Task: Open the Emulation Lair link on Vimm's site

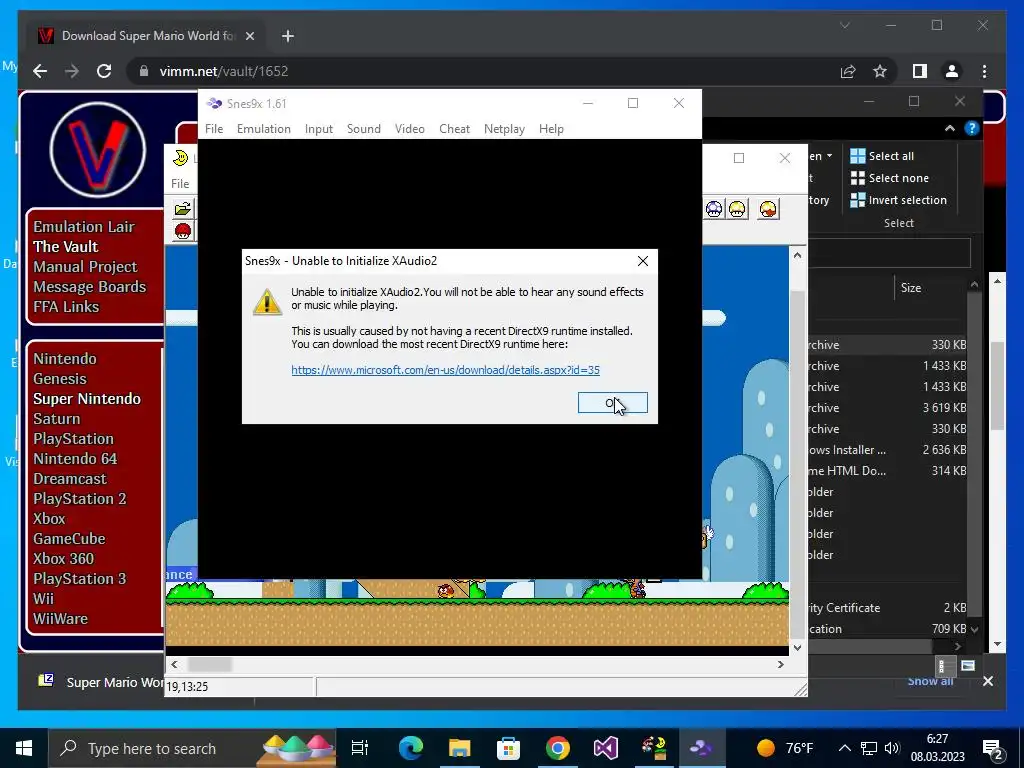Action: point(84,227)
